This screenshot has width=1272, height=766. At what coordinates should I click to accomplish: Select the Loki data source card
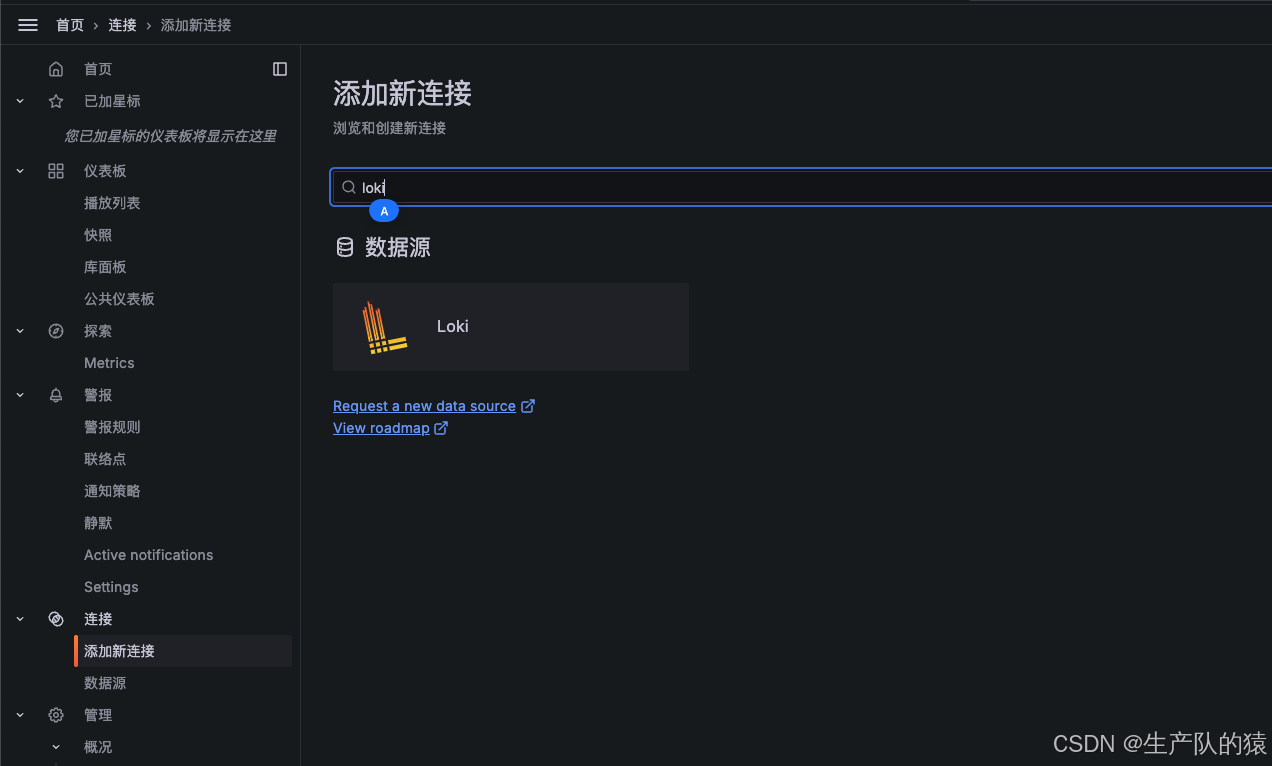click(511, 327)
